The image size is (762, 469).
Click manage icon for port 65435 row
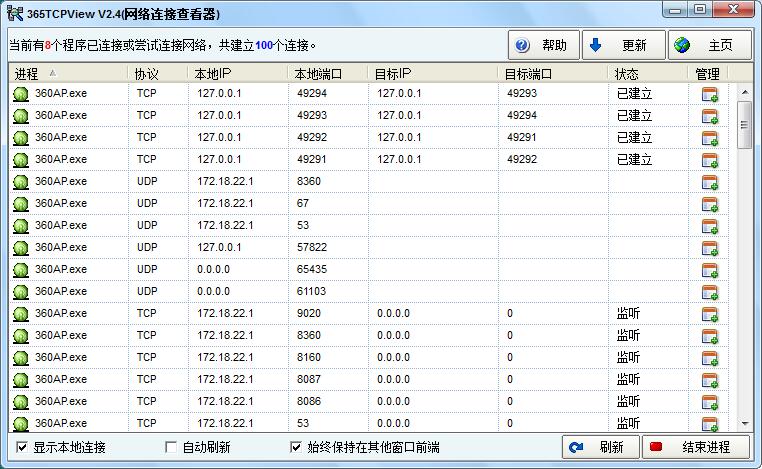(710, 270)
